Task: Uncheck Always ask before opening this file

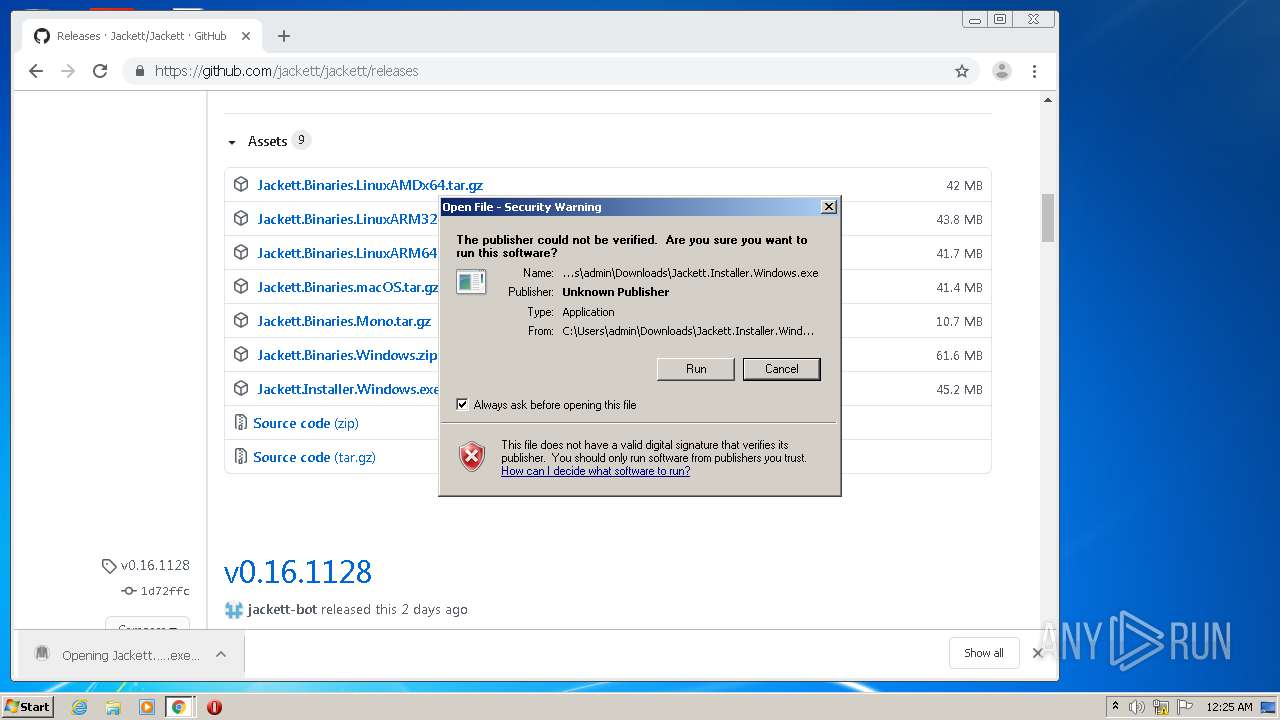Action: pyautogui.click(x=462, y=405)
